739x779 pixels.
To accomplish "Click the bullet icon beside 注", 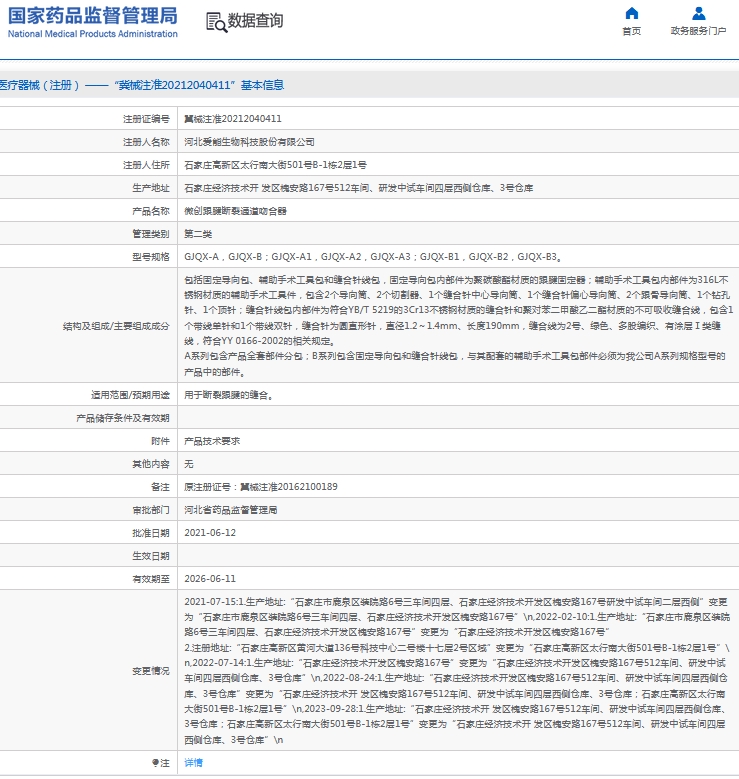I will [156, 762].
